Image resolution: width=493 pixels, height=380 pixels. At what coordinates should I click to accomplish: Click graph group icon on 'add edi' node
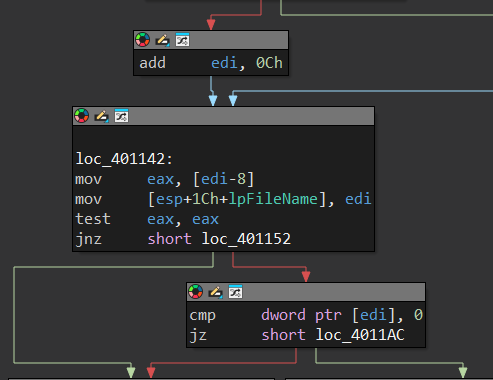182,40
